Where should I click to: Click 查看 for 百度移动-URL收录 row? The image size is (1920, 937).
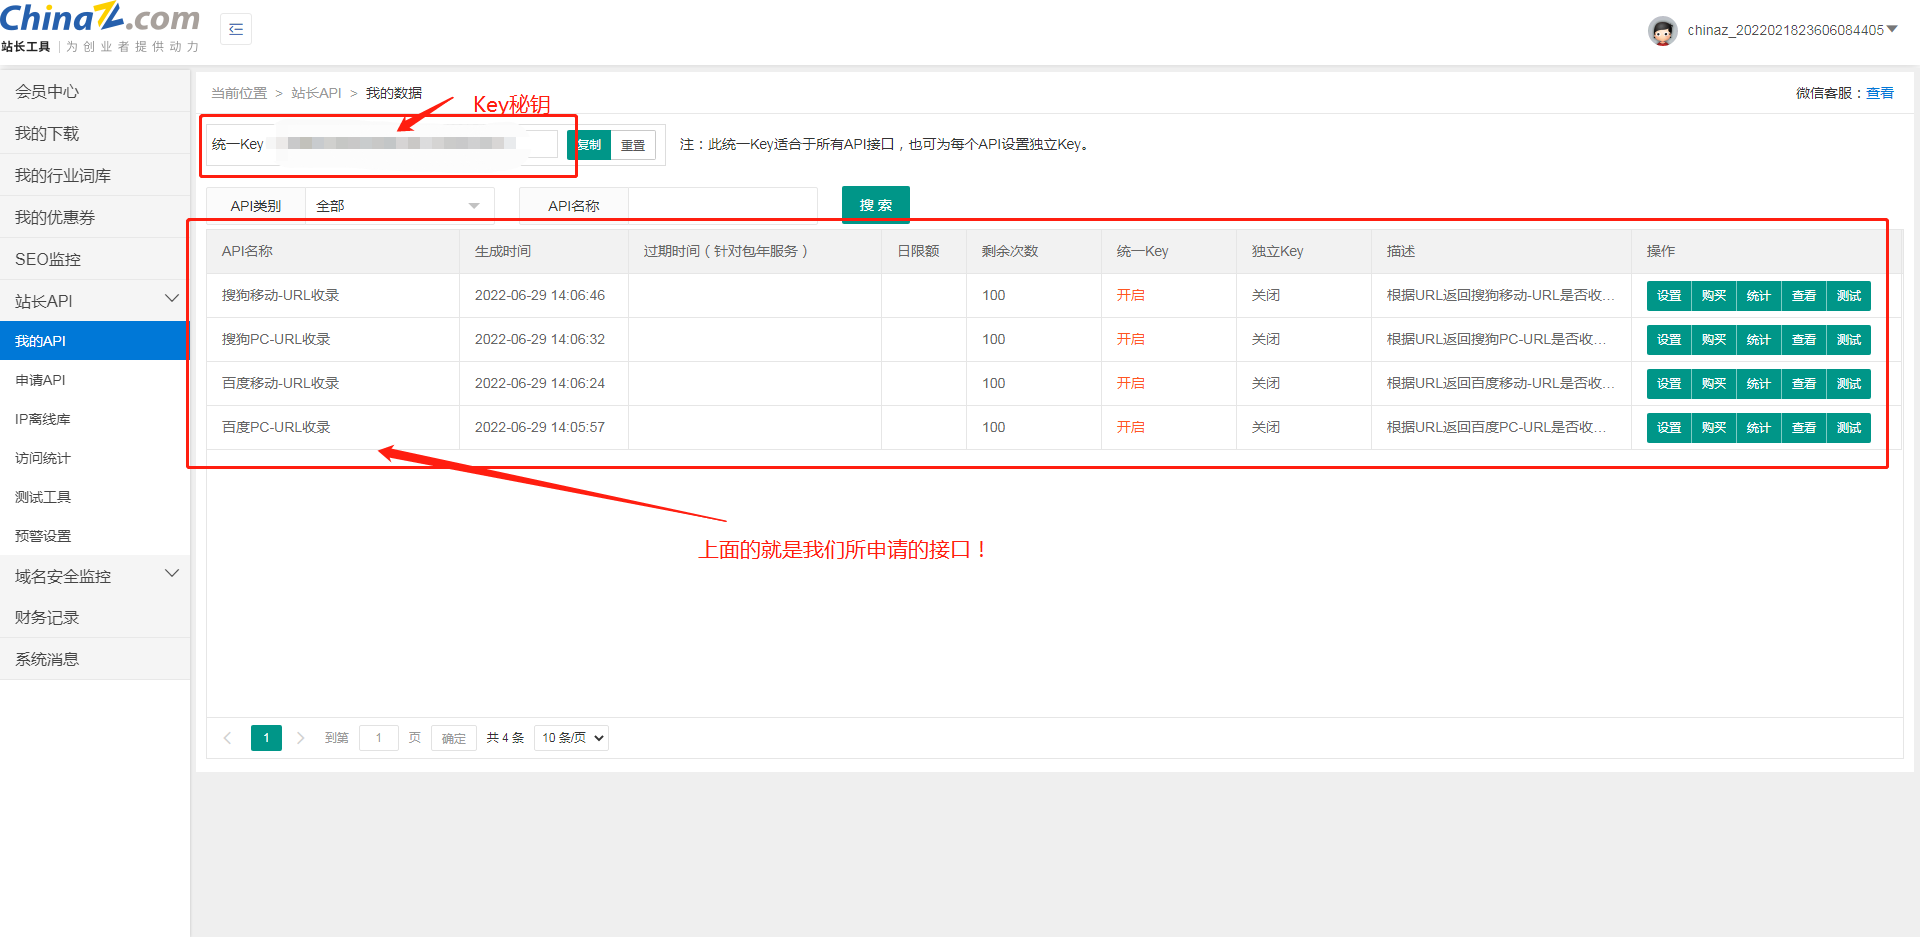1804,384
